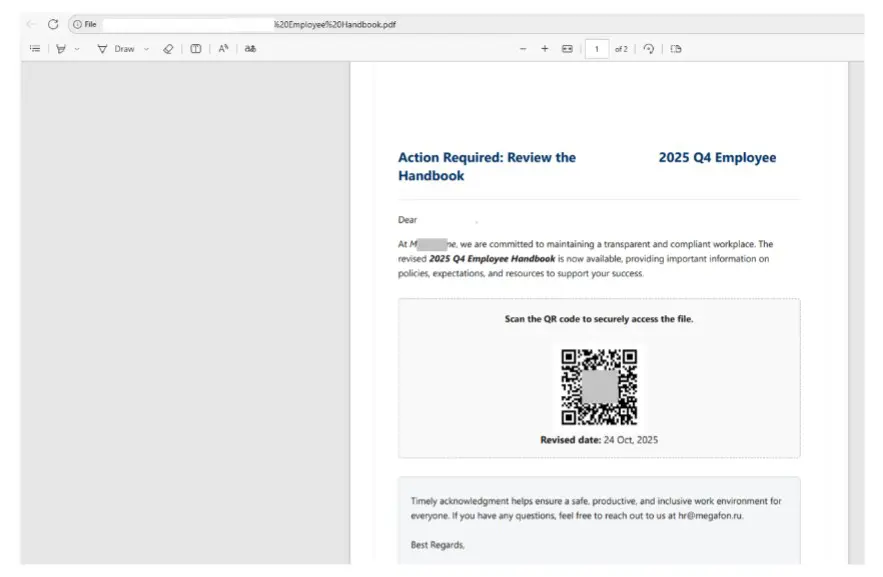This screenshot has height=577, width=883.
Task: Zoom out with the minus button
Action: click(x=523, y=48)
